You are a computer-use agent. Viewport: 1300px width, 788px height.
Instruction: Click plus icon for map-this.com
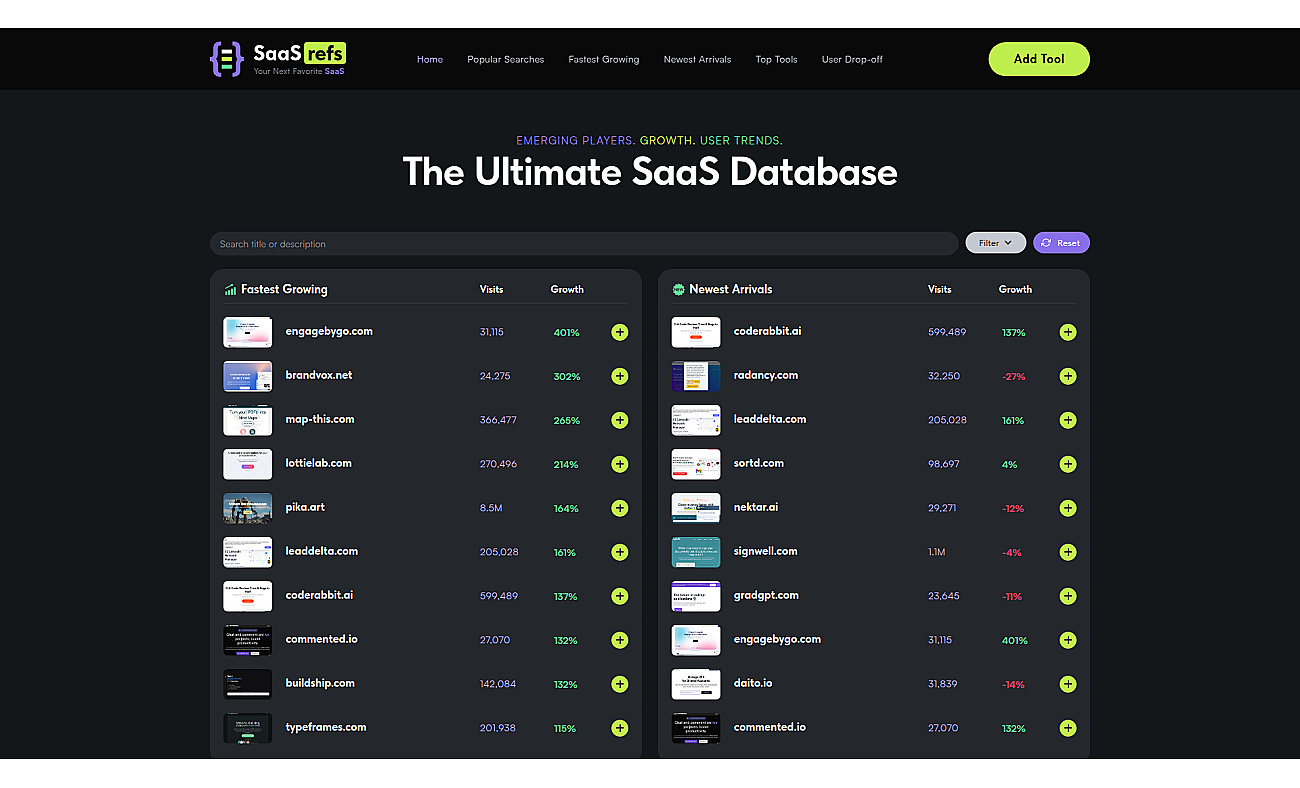[620, 420]
